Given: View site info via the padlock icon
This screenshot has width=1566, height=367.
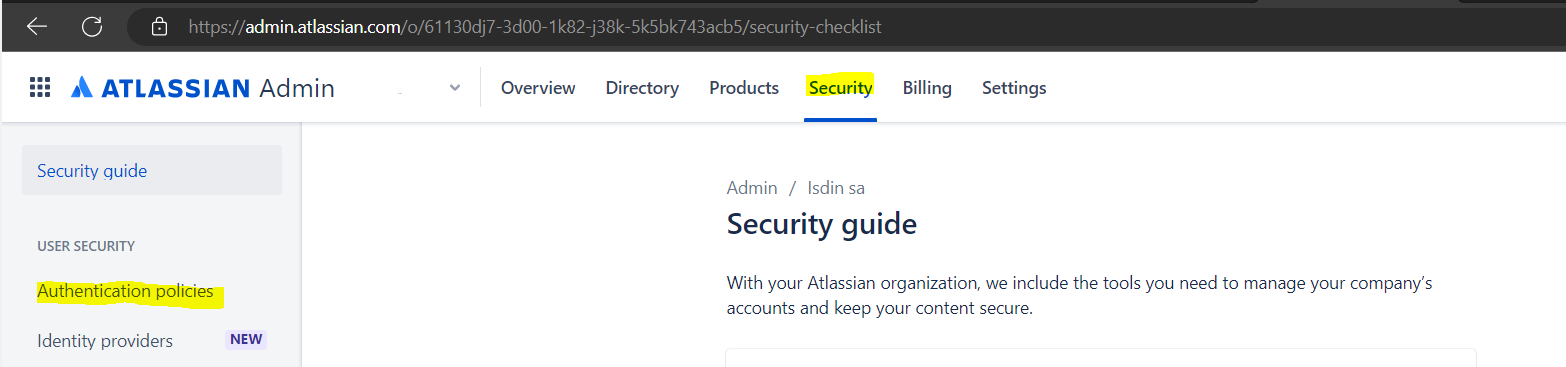Looking at the screenshot, I should coord(158,27).
